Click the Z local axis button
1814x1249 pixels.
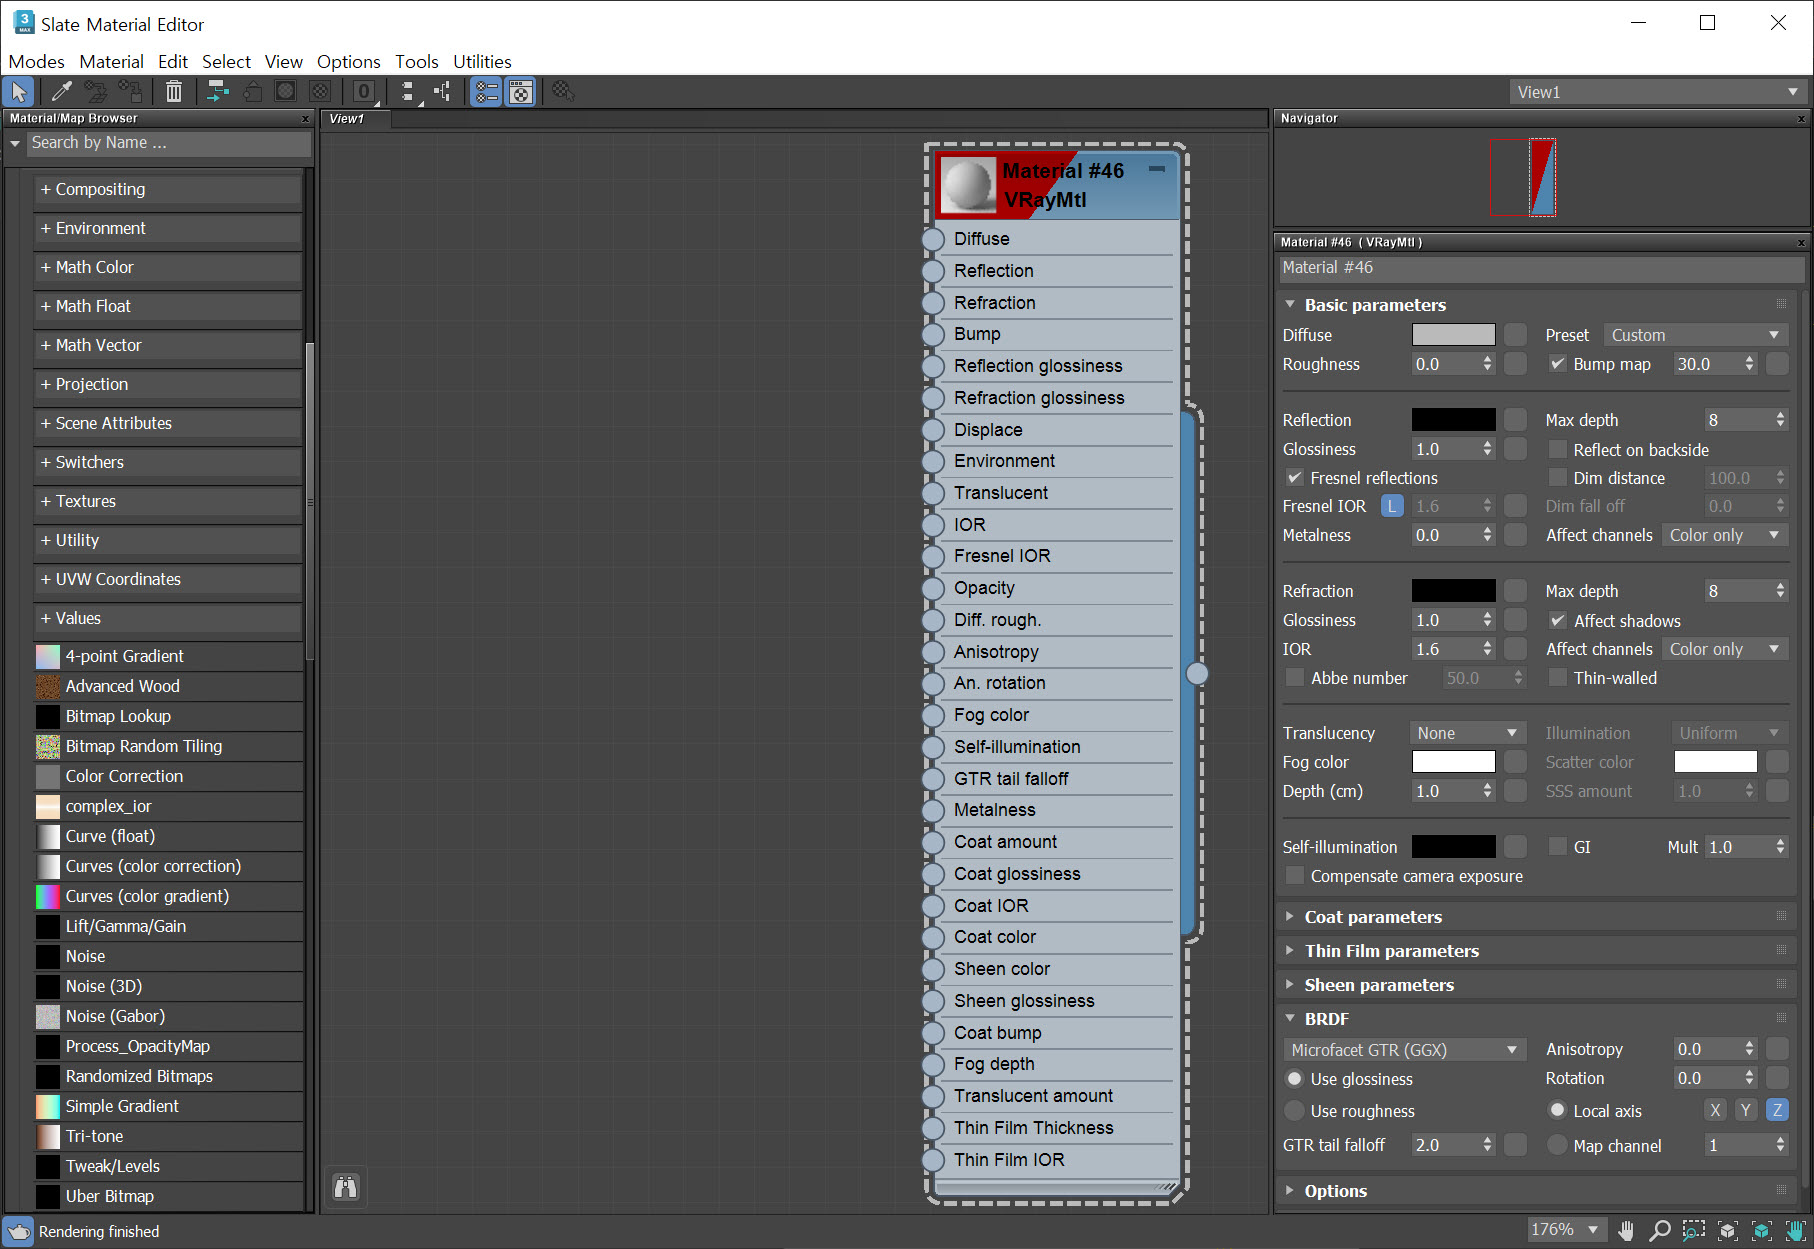pyautogui.click(x=1777, y=1110)
